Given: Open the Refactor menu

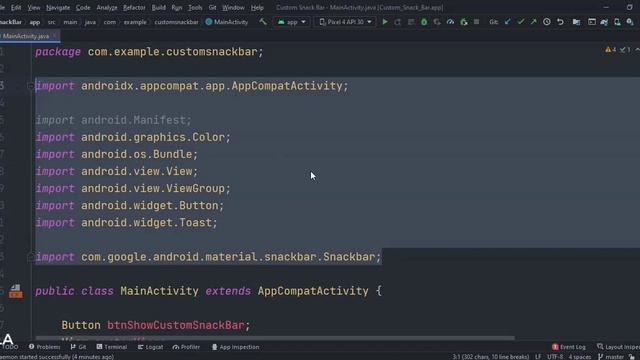Looking at the screenshot, I should (x=134, y=7).
